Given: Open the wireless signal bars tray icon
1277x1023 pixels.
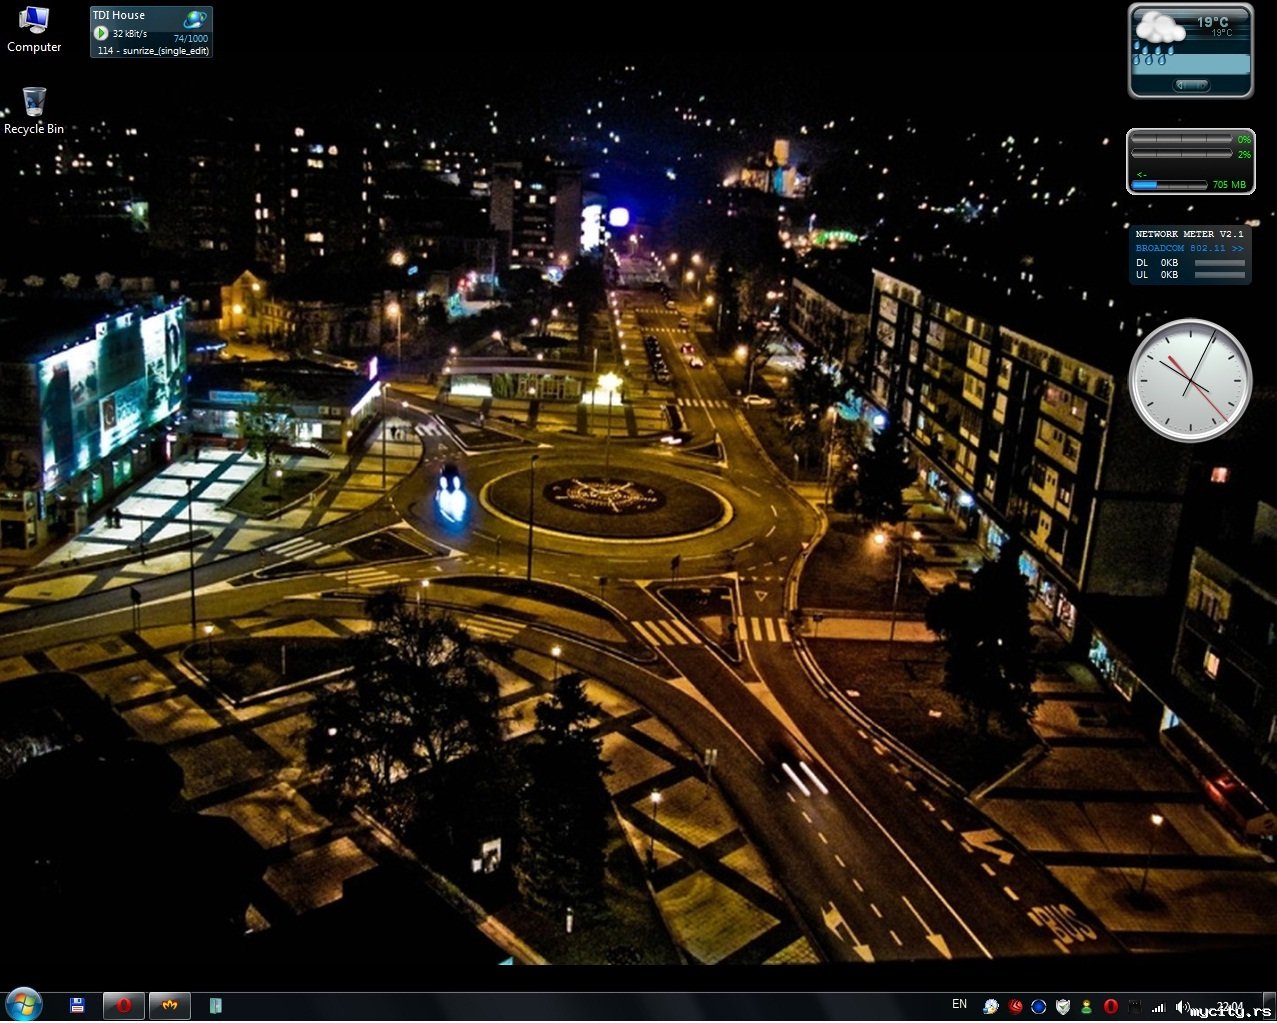Looking at the screenshot, I should click(1159, 1006).
